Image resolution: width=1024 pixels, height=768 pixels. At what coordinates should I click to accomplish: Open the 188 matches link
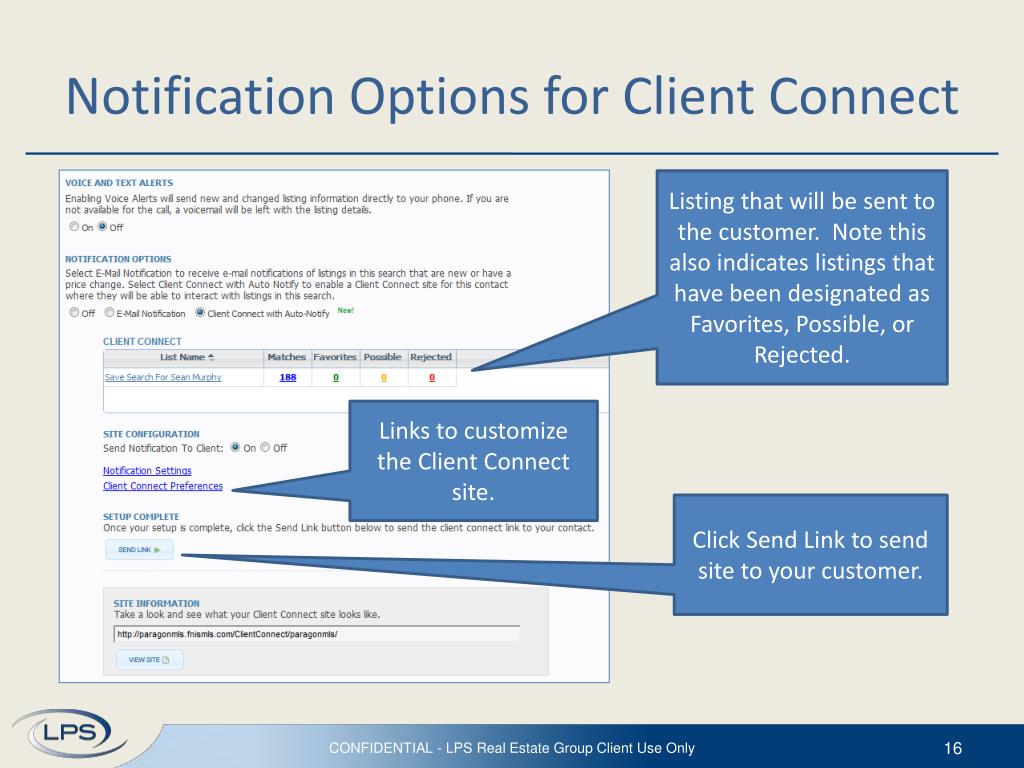pyautogui.click(x=288, y=377)
